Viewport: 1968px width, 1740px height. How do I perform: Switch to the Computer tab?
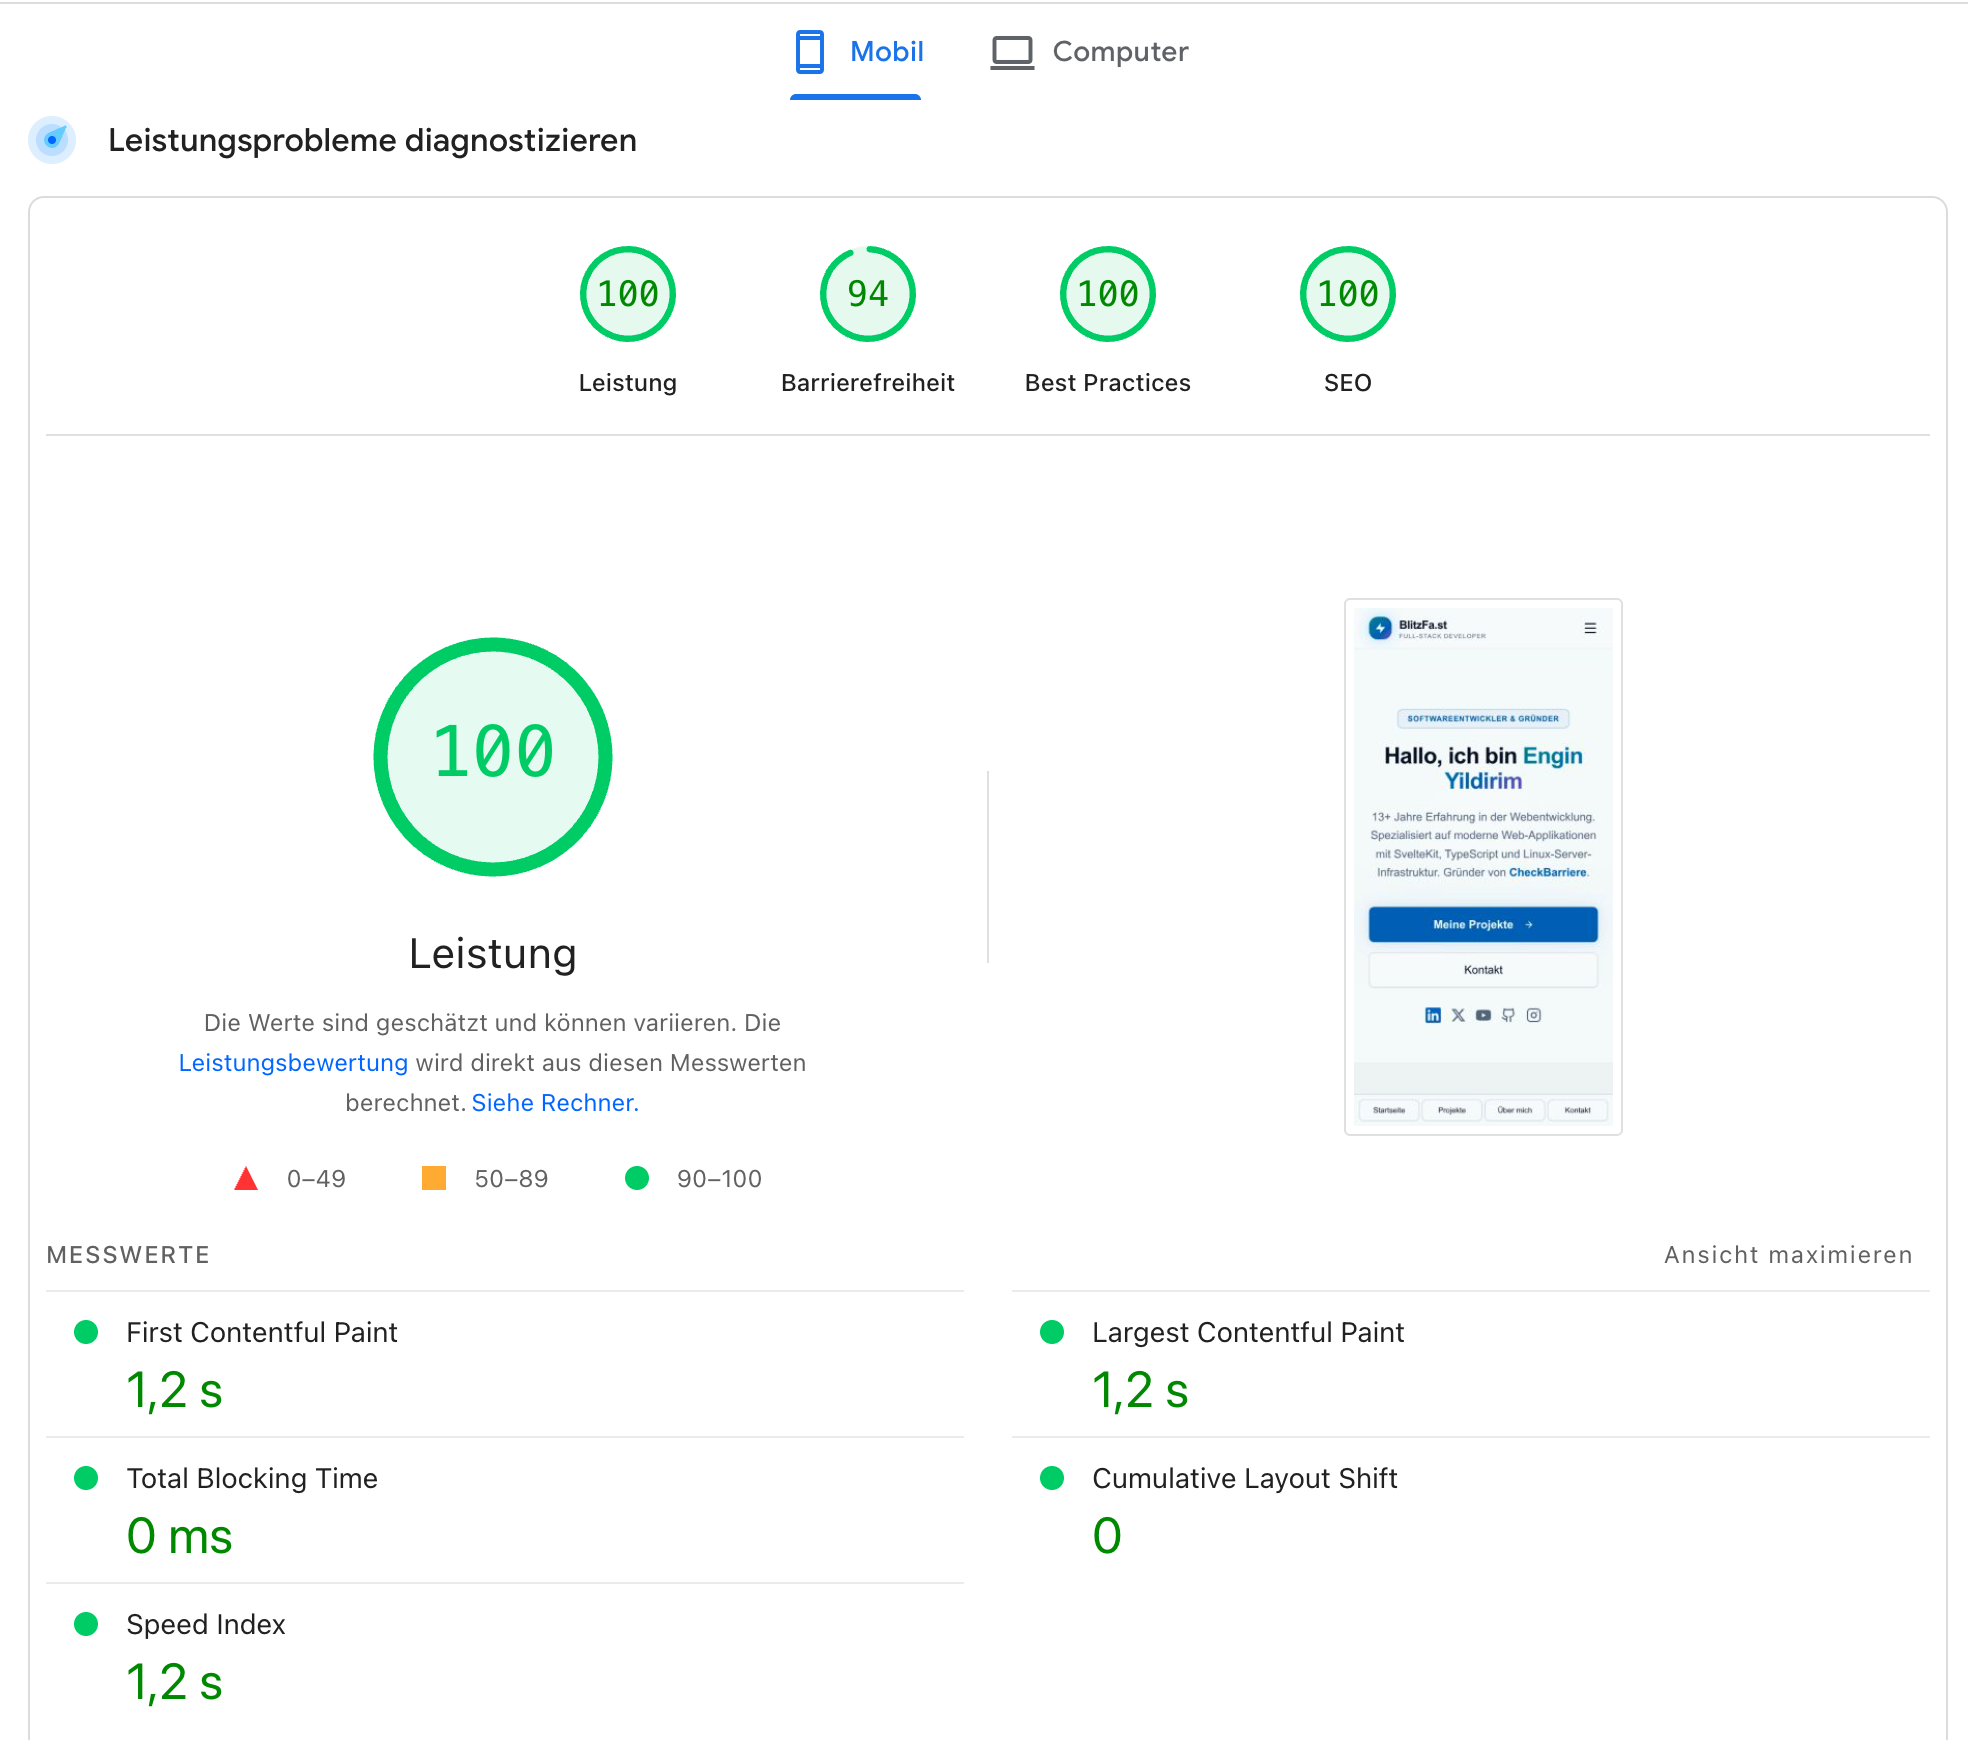coord(1088,51)
